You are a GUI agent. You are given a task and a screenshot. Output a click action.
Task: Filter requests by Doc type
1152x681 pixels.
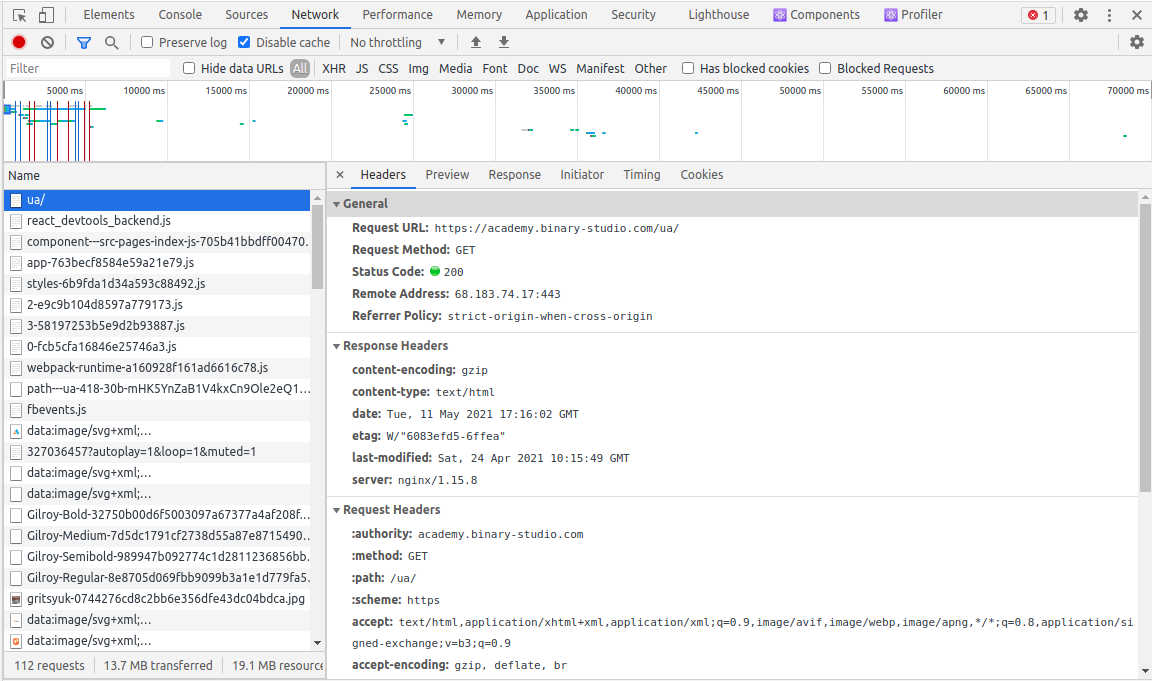point(528,68)
